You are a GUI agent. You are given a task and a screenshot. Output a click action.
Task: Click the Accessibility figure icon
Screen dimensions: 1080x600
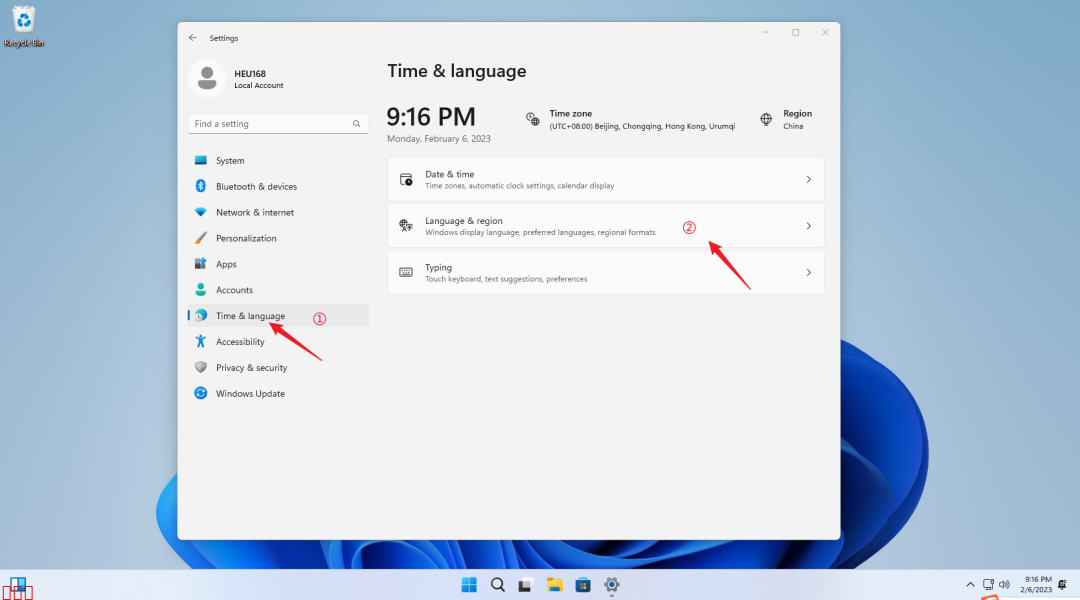200,341
